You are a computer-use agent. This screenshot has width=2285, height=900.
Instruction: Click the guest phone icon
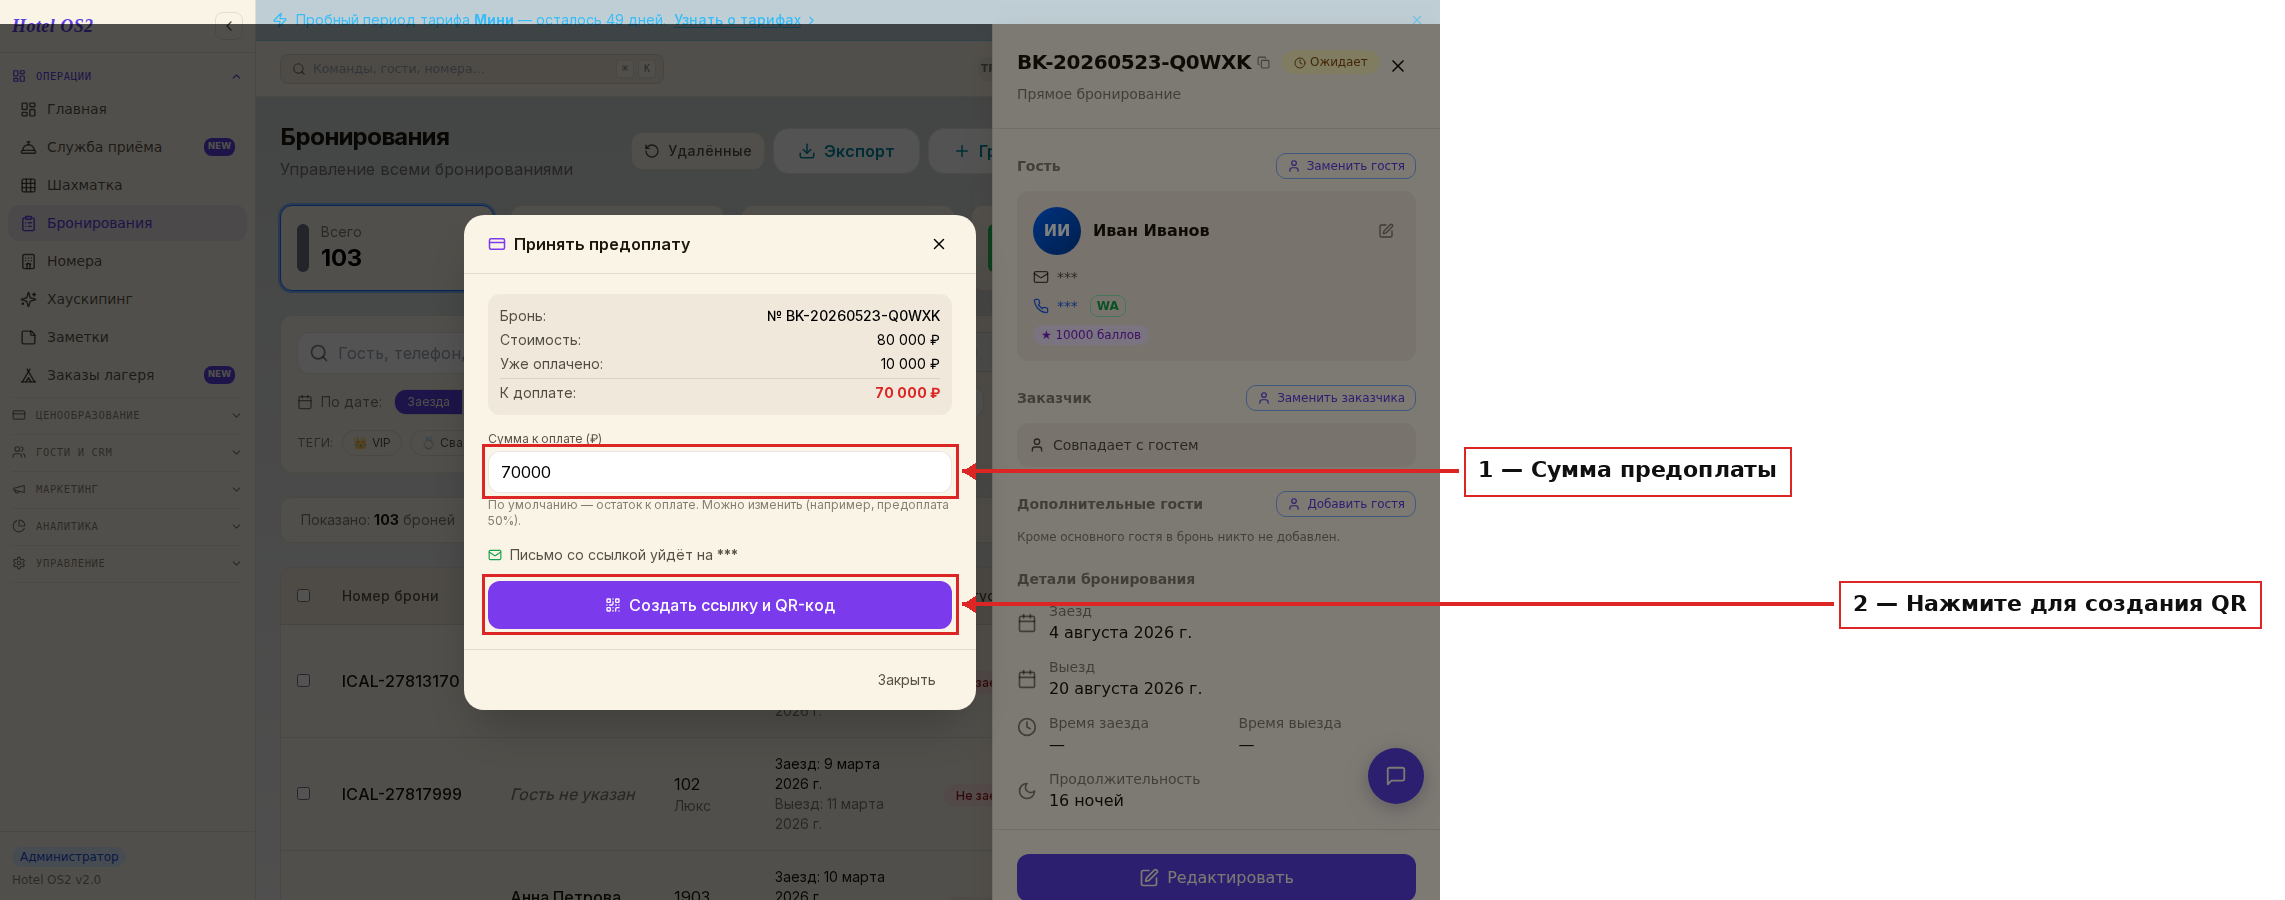point(1041,306)
